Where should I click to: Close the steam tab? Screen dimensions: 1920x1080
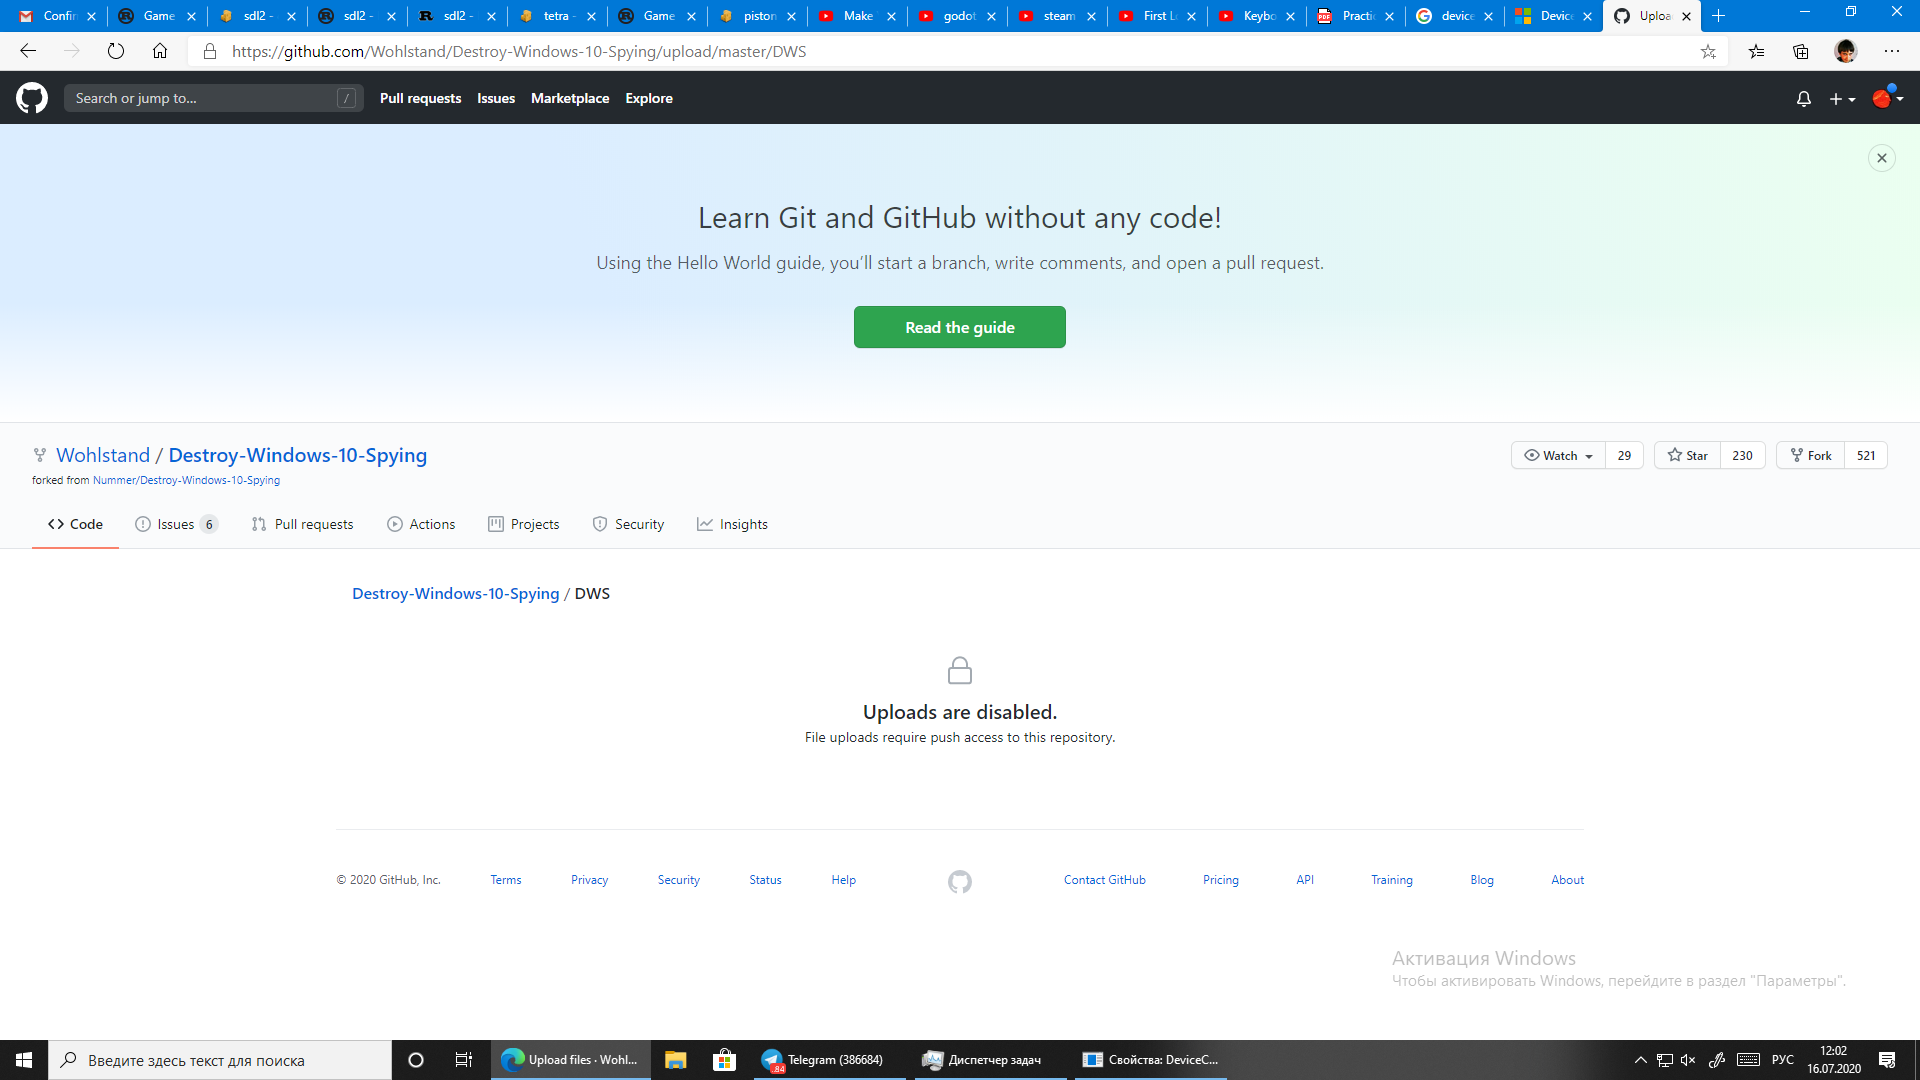(x=1091, y=16)
